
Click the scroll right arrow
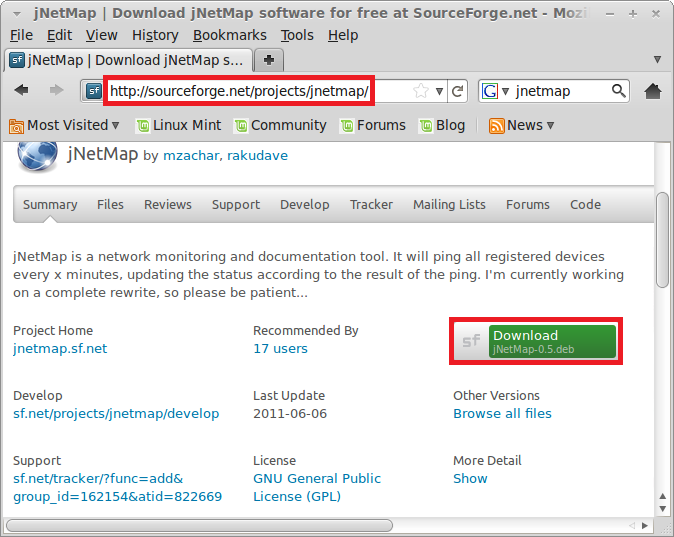[x=644, y=525]
